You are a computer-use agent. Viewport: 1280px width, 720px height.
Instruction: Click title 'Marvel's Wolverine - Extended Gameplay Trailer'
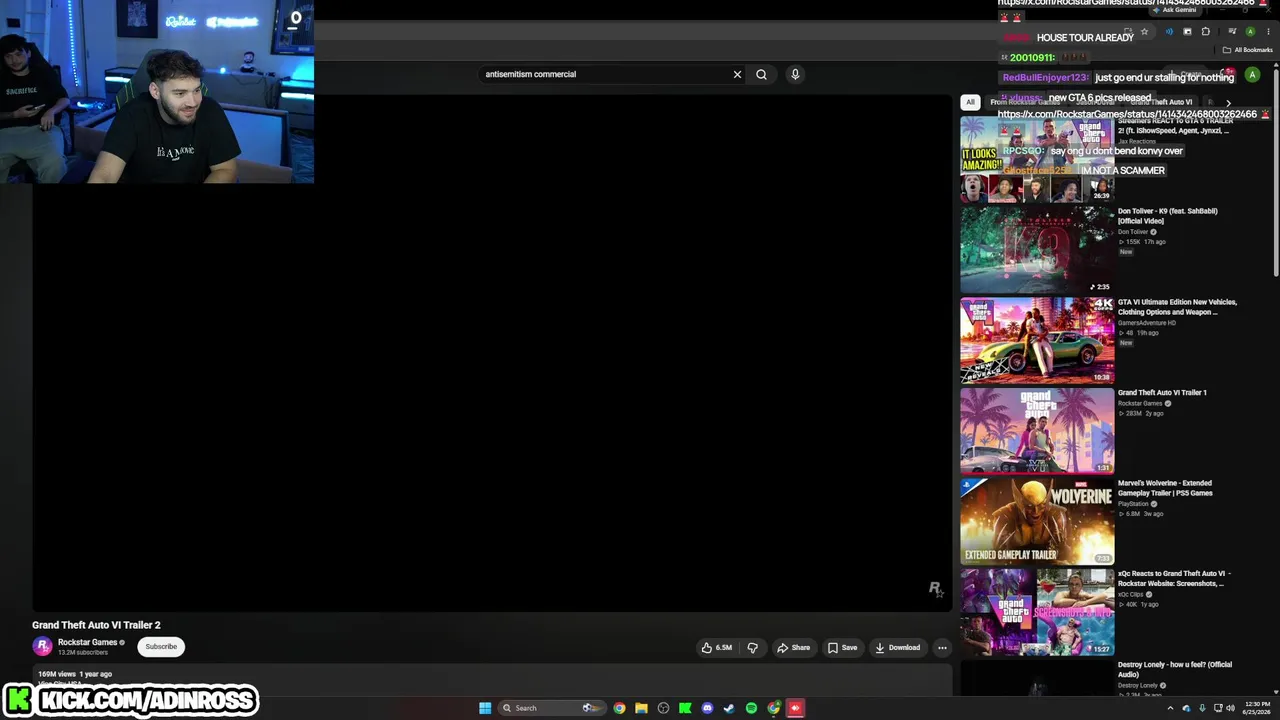pyautogui.click(x=1165, y=488)
